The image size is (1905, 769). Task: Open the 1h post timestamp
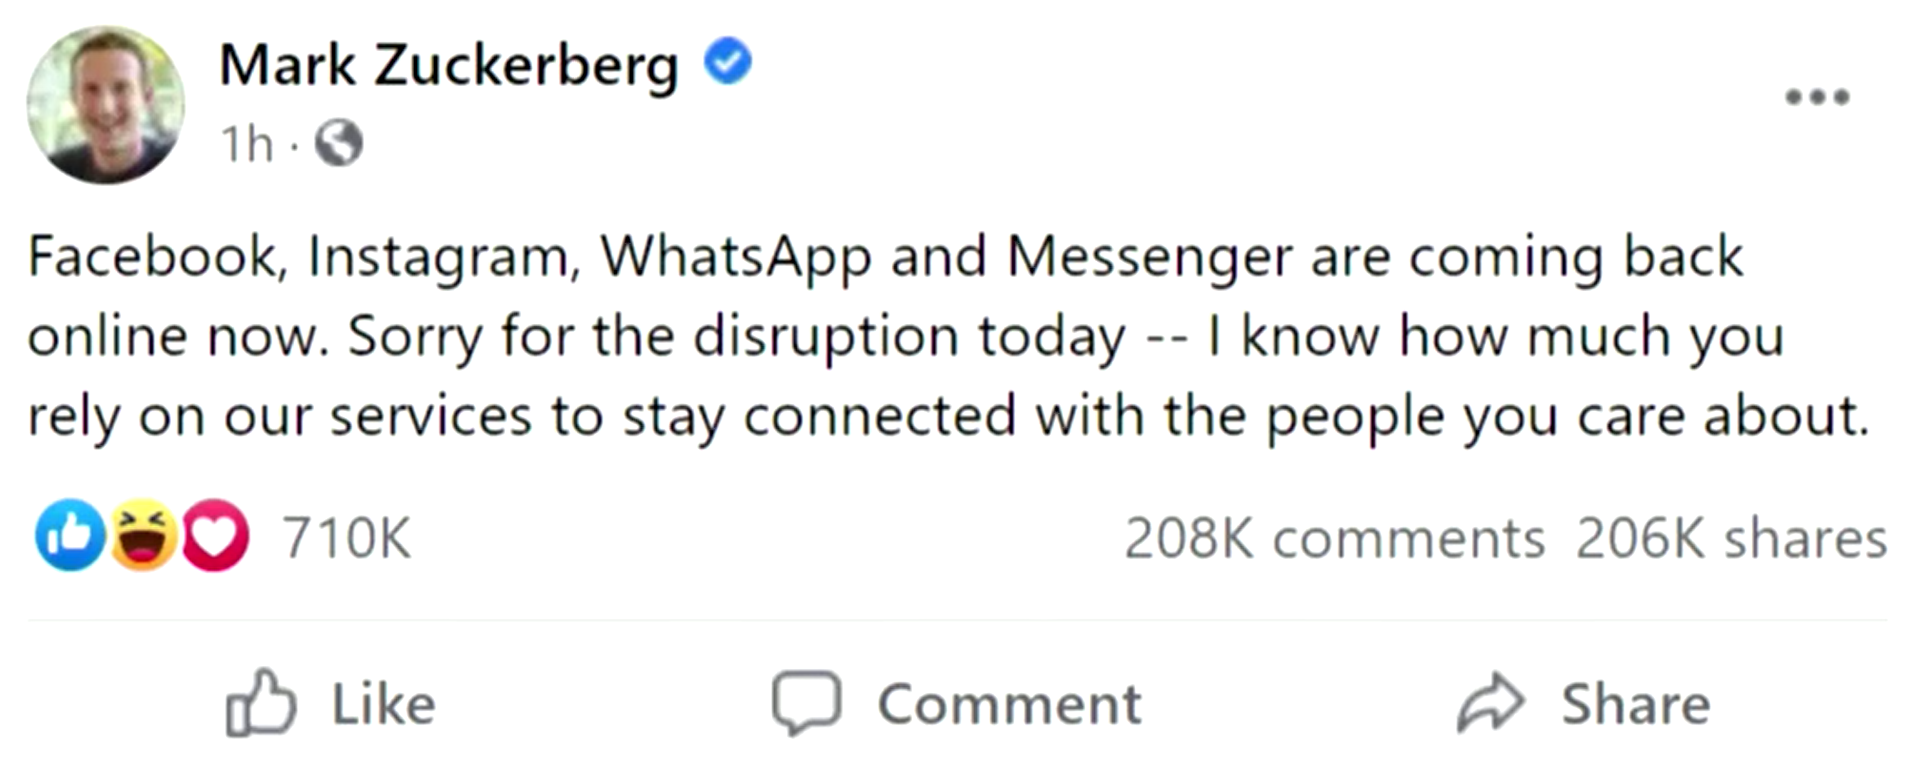click(x=246, y=144)
